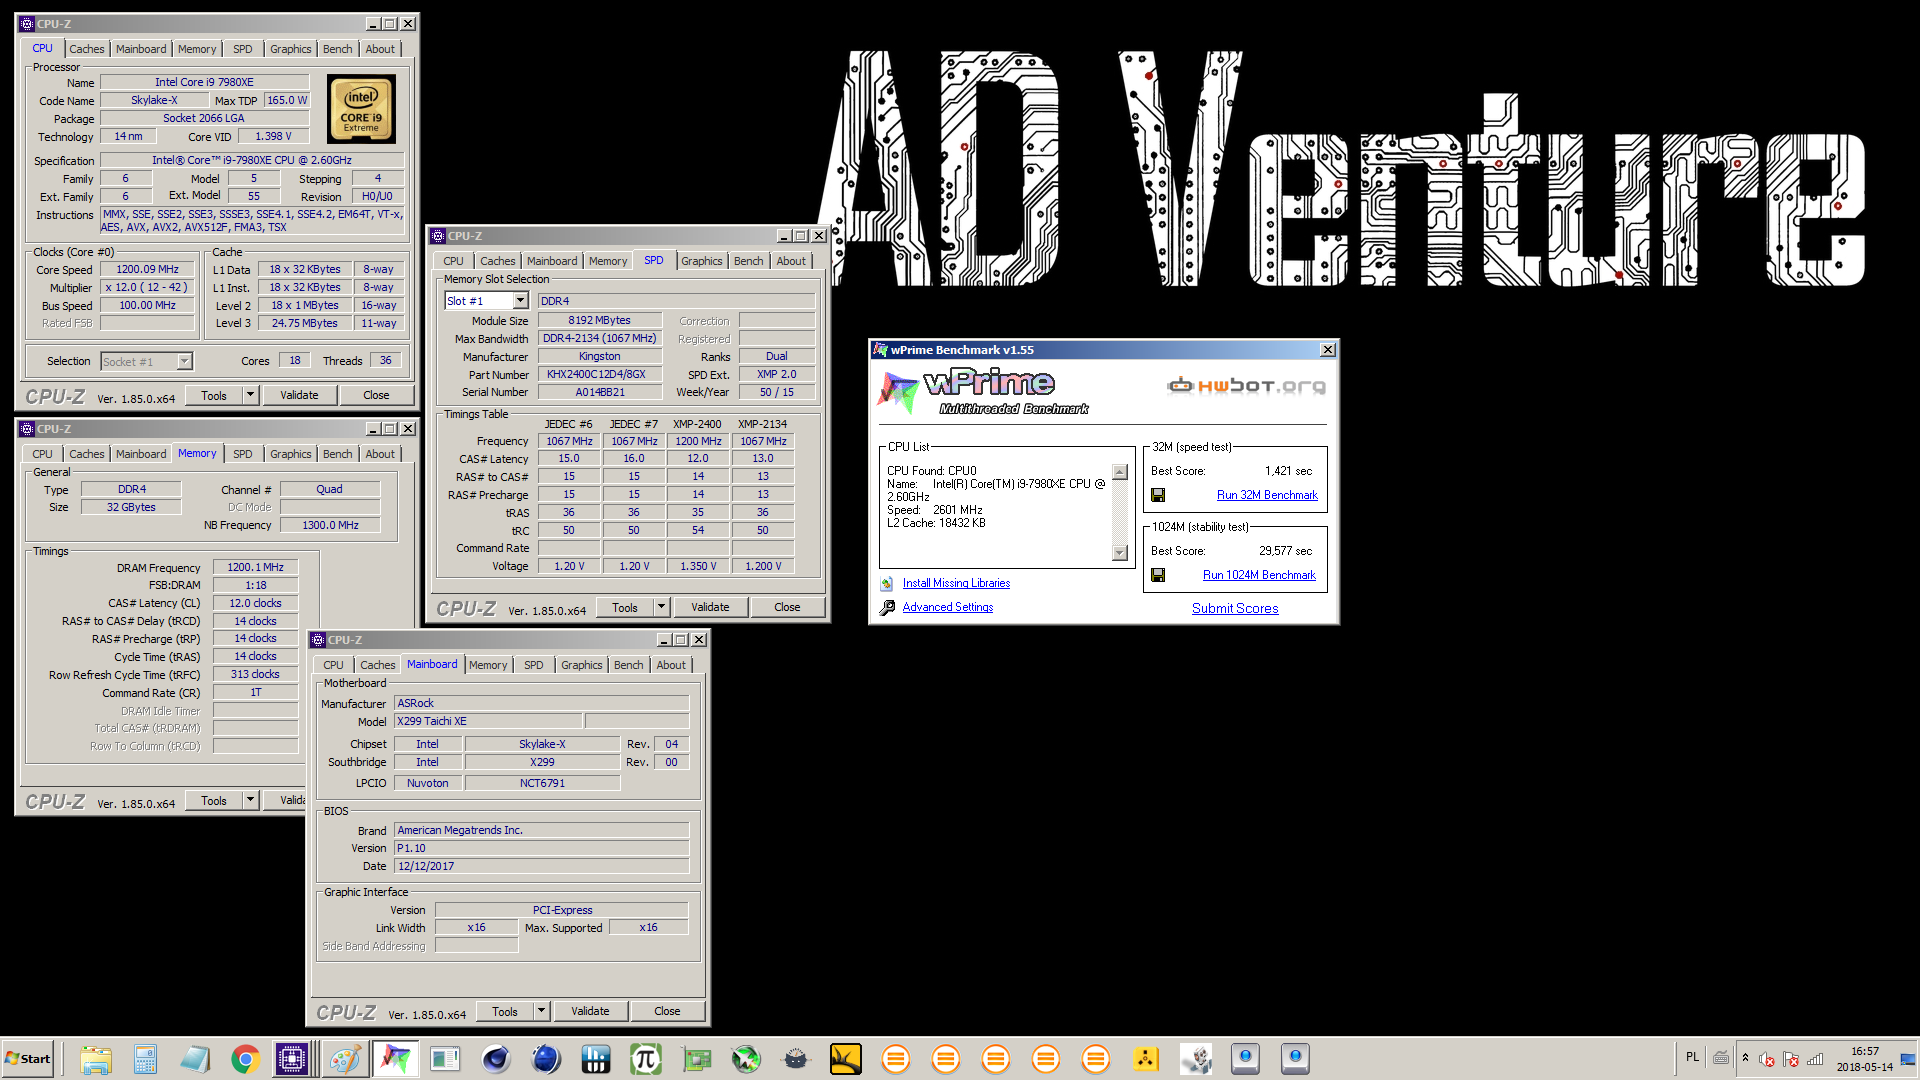
Task: Click the wPrime 1024M save score floppy icon
Action: click(1158, 575)
